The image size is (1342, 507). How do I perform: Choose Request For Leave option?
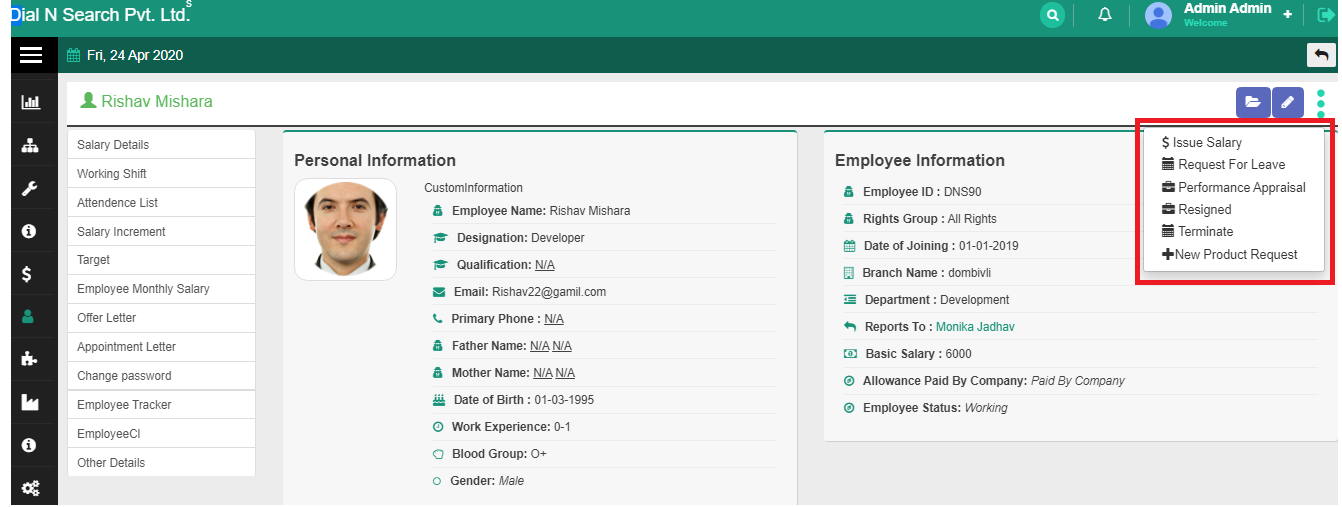[x=1223, y=165]
